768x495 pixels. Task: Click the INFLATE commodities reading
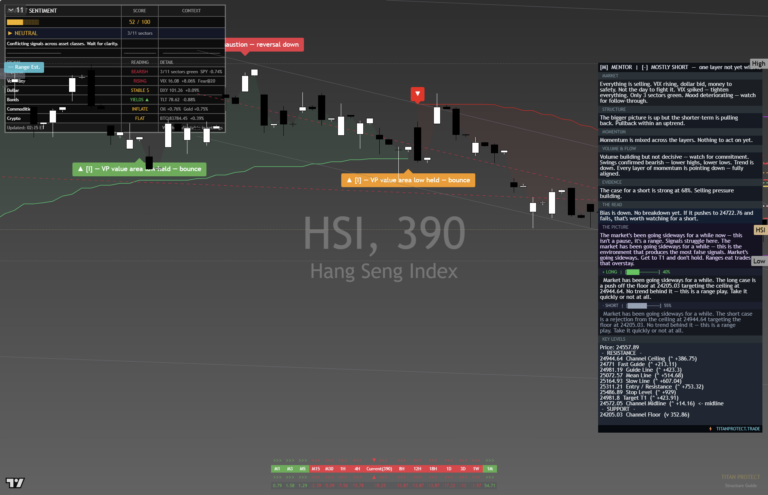140,109
